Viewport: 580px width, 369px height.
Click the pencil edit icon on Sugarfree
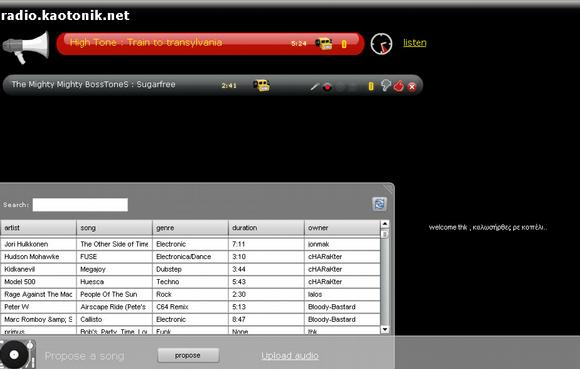coord(314,87)
